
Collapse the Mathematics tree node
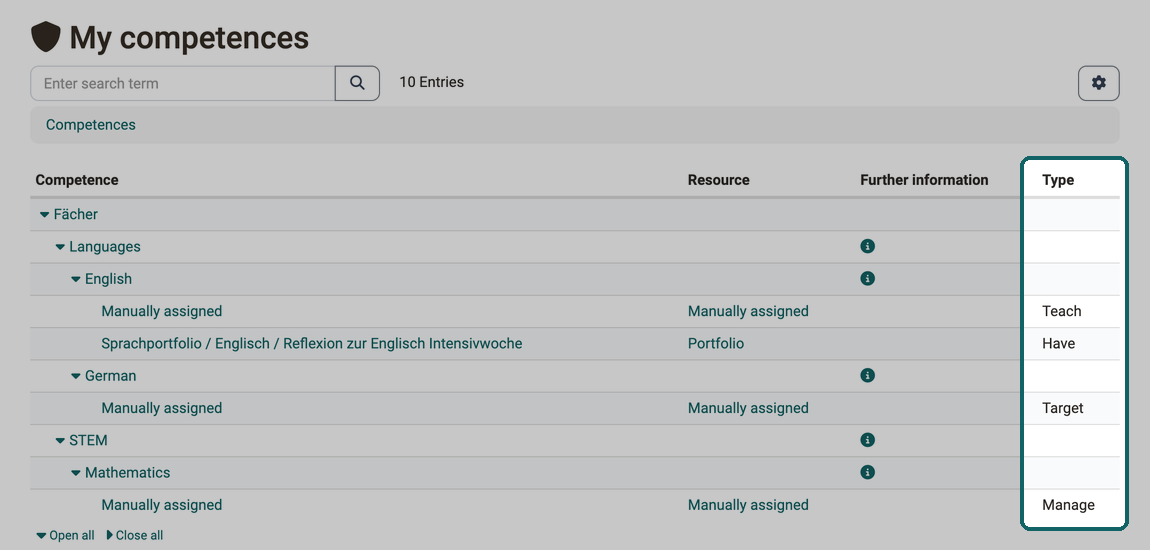(x=76, y=473)
